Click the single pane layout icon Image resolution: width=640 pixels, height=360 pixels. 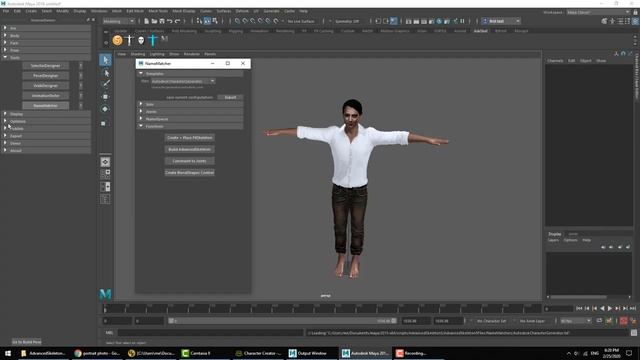(105, 162)
